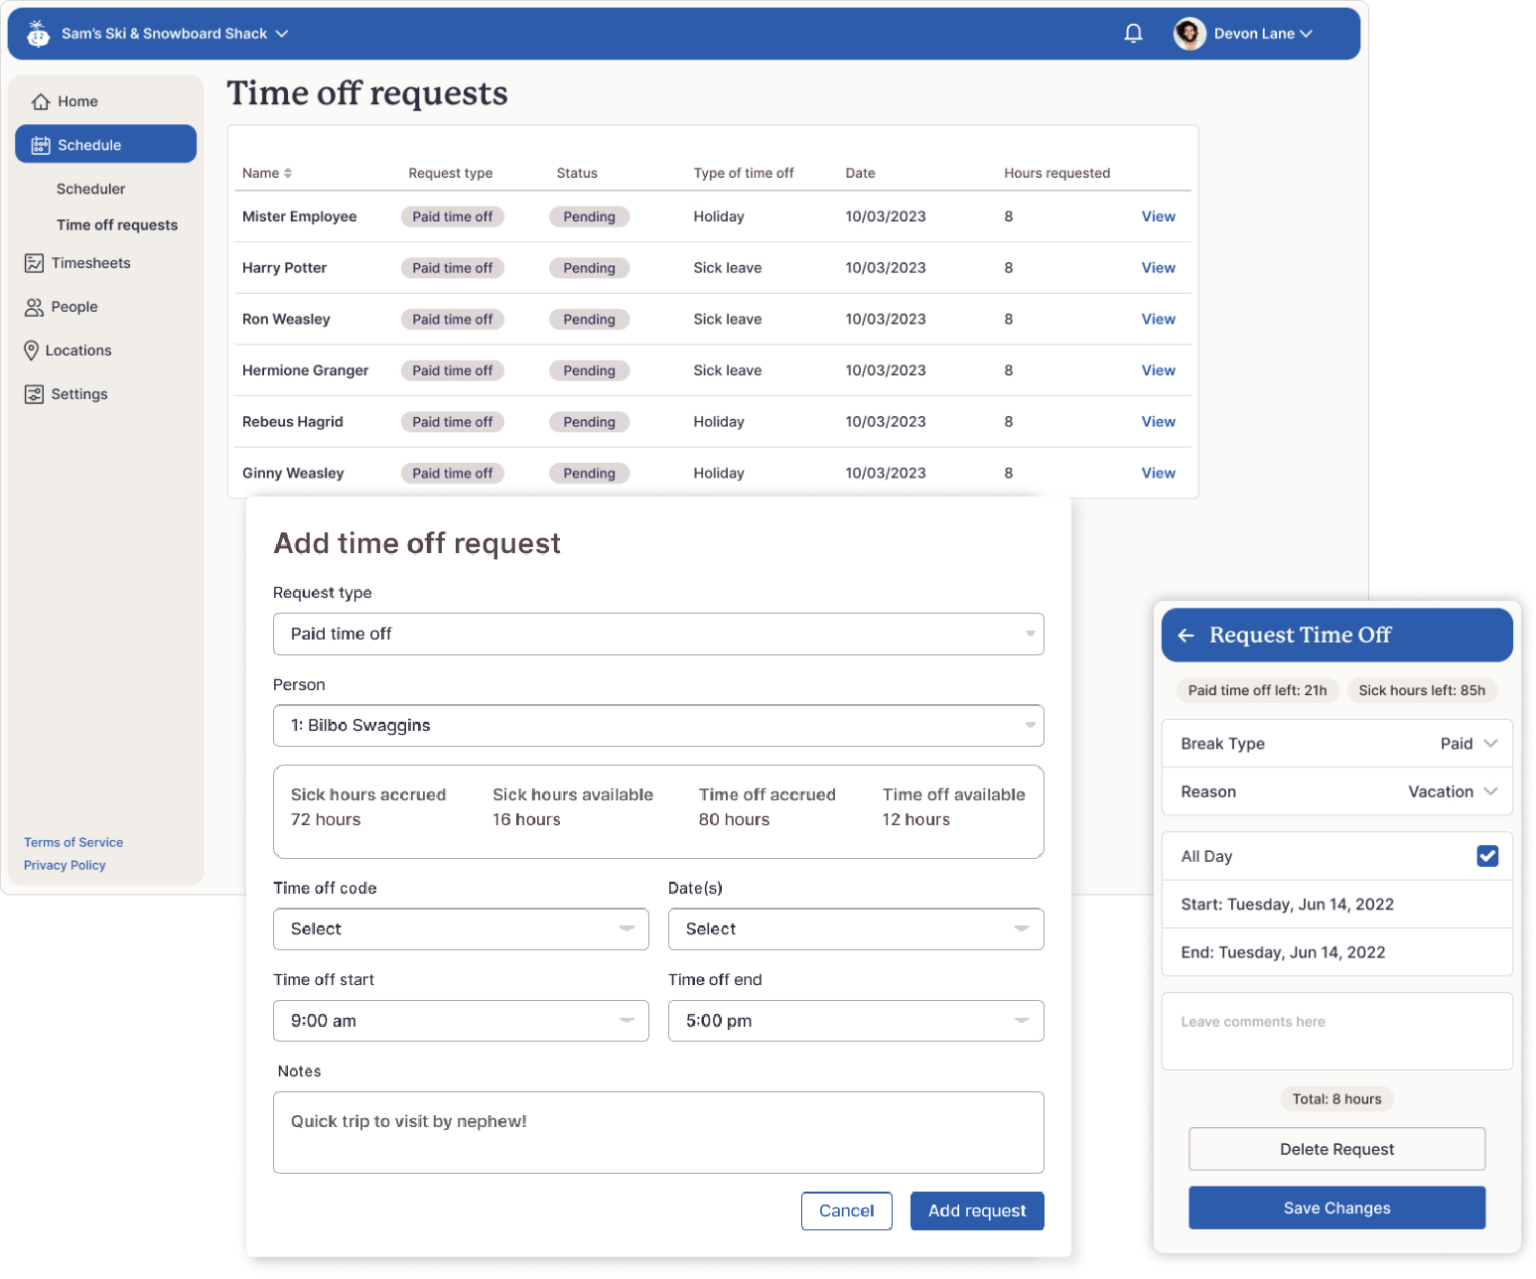Click the Devon Lane avatar picture
Viewport: 1536px width, 1279px height.
tap(1189, 33)
